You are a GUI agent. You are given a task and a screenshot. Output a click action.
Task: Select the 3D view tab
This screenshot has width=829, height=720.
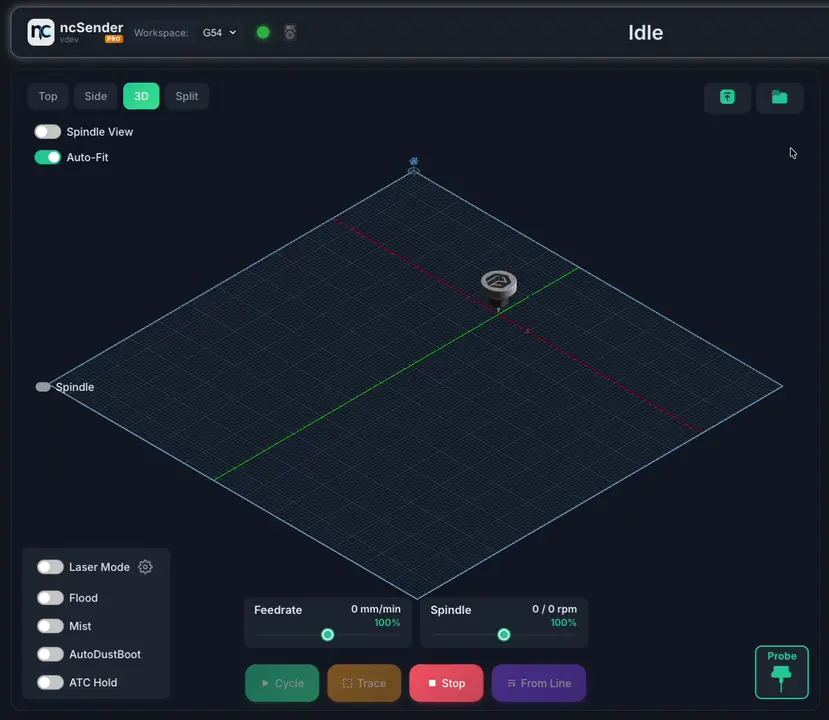pyautogui.click(x=141, y=96)
